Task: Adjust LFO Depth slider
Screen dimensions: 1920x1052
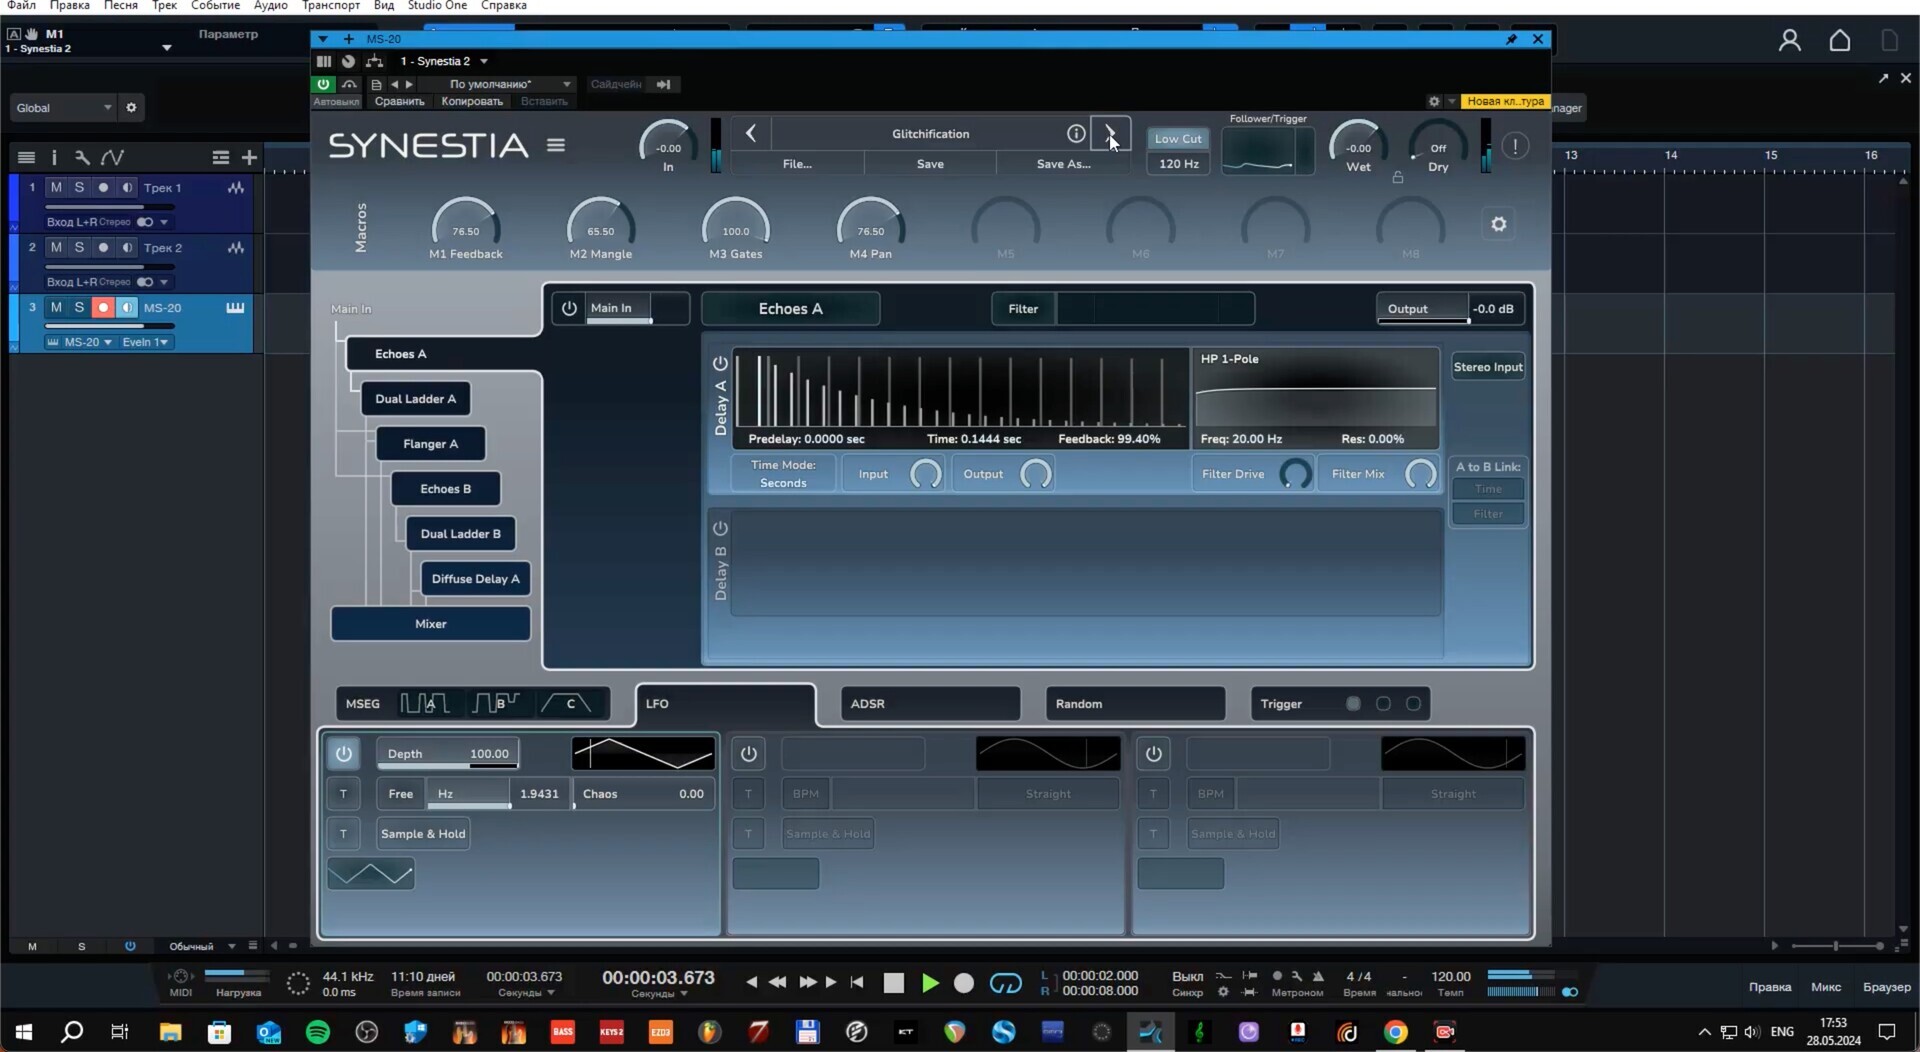Action: [x=447, y=753]
